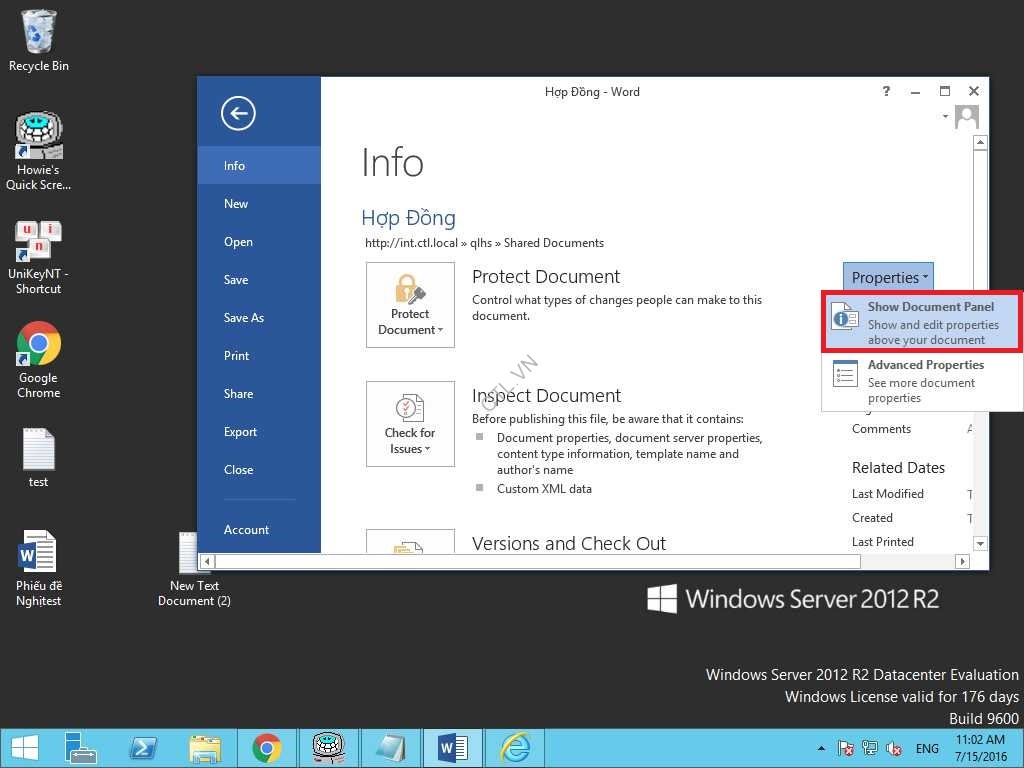Go to the Print section
Screen dimensions: 1024x768
coord(237,356)
